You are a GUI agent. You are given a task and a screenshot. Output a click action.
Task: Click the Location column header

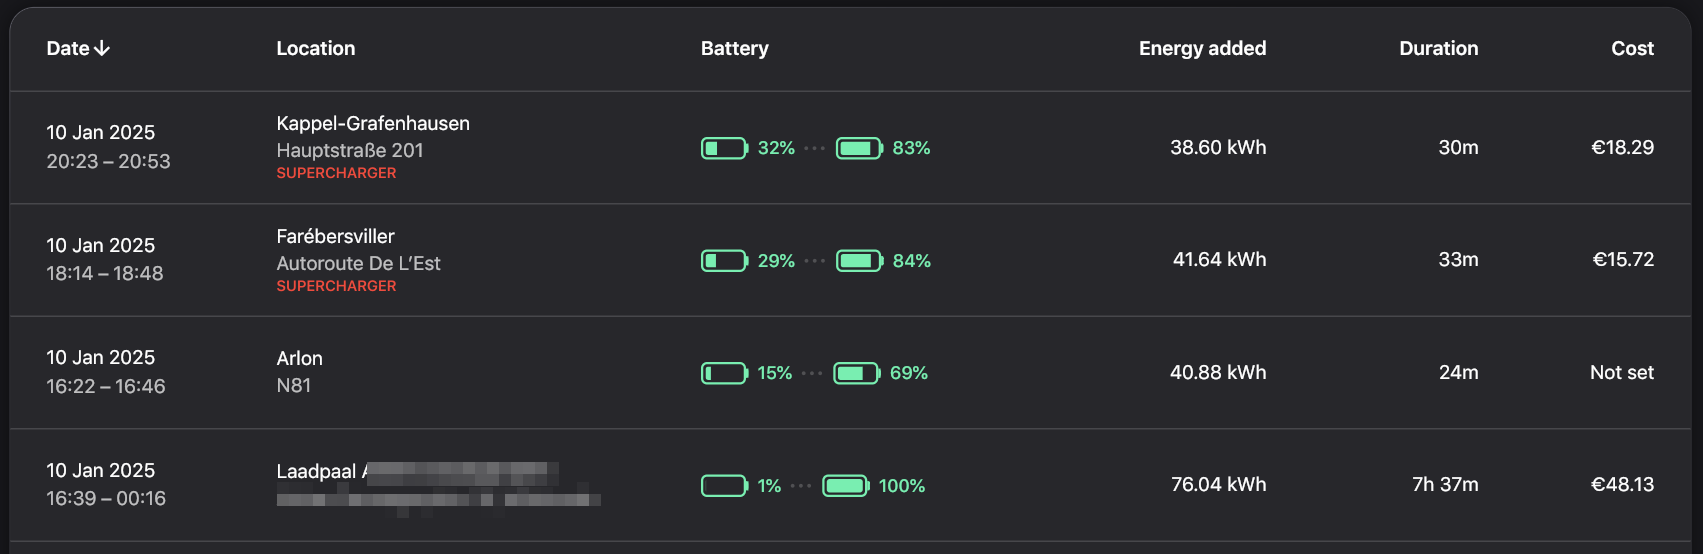pos(315,48)
